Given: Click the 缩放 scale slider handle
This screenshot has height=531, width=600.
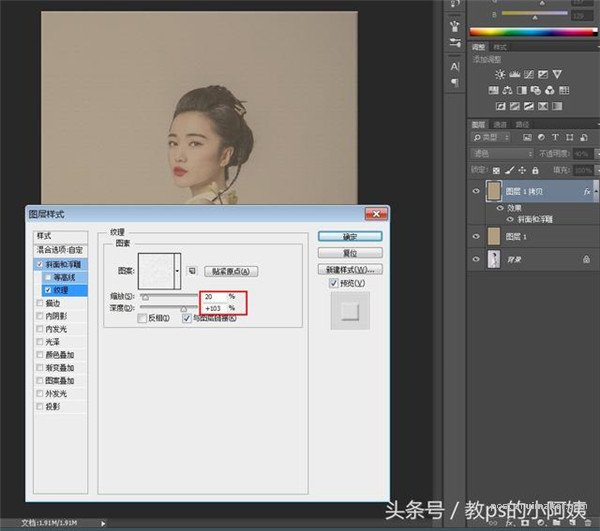Looking at the screenshot, I should pos(145,297).
